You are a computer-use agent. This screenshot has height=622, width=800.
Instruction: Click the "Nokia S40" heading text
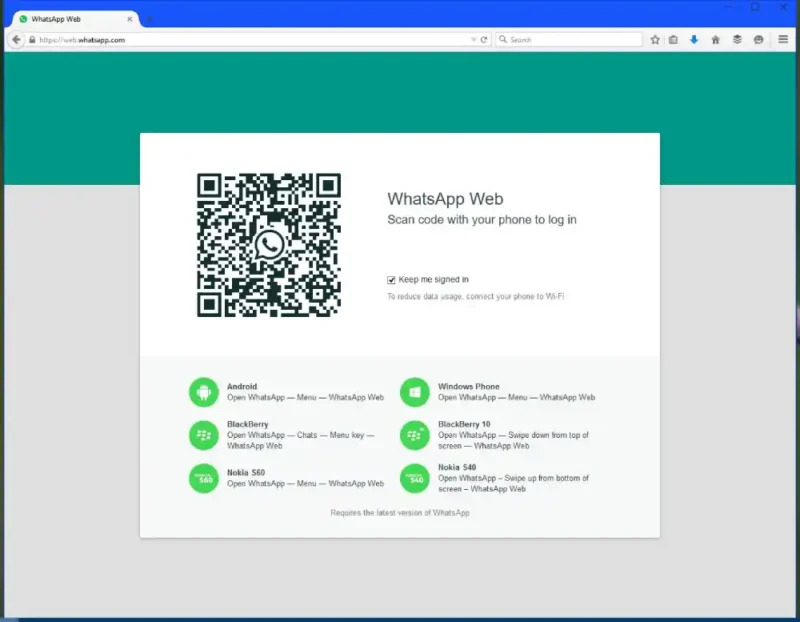457,467
